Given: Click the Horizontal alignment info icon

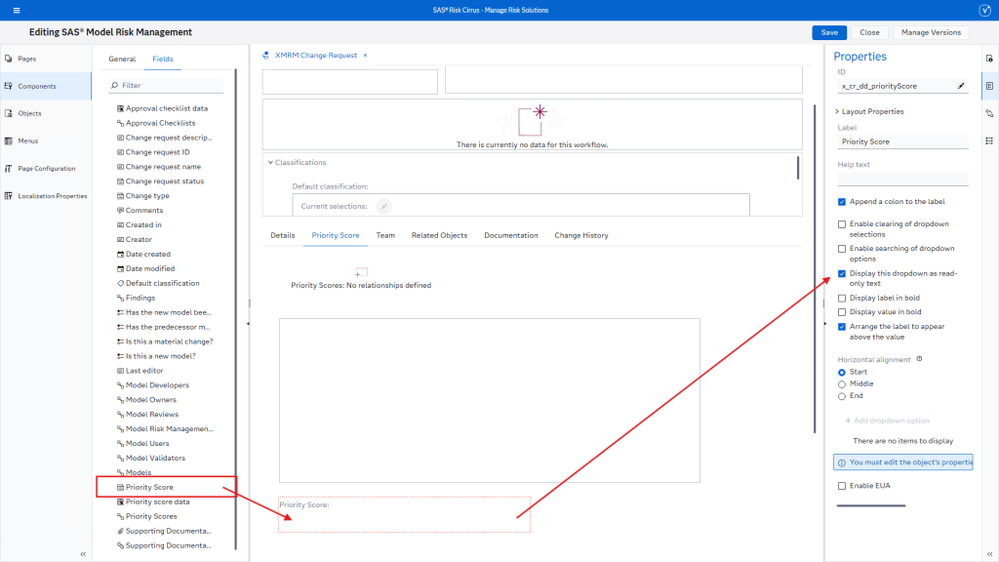Looking at the screenshot, I should click(919, 359).
